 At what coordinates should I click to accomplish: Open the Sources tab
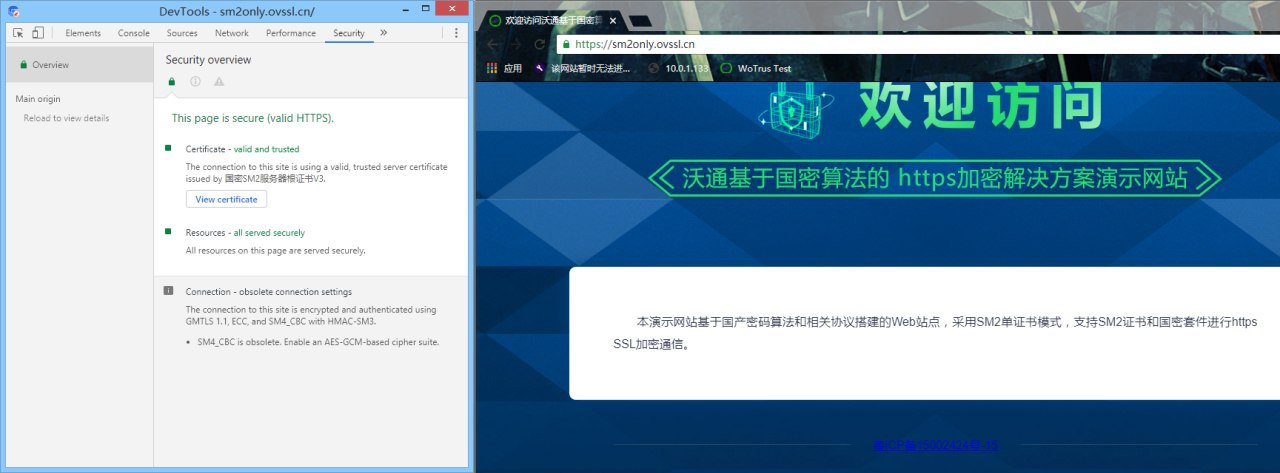click(182, 33)
